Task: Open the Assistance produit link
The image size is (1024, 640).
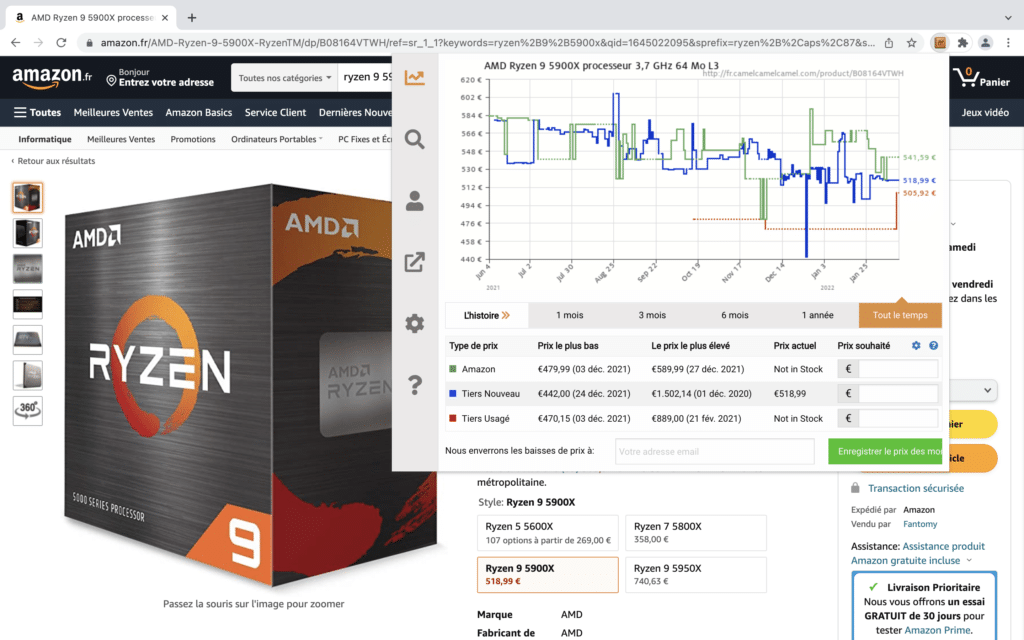Action: coord(943,546)
